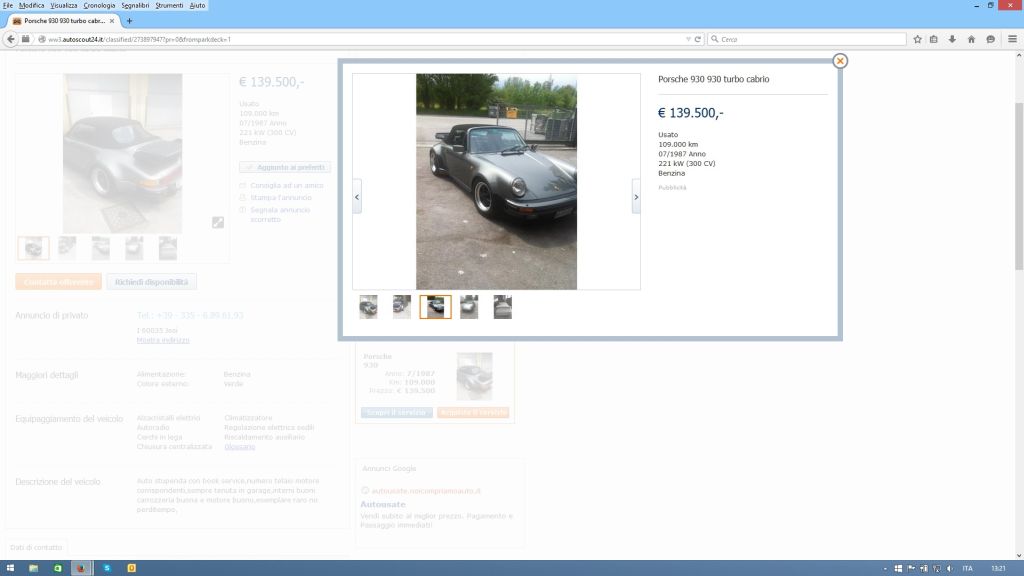Open the green app on the taskbar
Screen dimensions: 1024x576
[57, 568]
